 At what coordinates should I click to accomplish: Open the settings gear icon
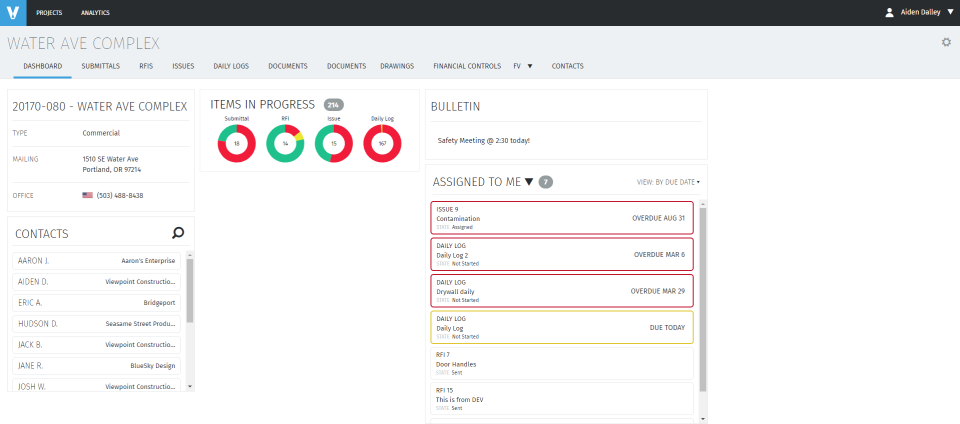point(946,42)
